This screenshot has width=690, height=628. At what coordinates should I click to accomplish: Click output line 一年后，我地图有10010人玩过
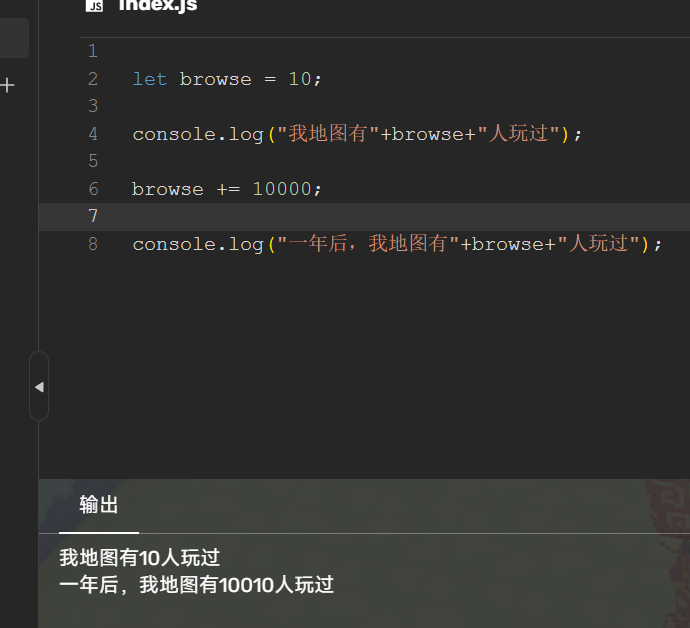point(196,585)
